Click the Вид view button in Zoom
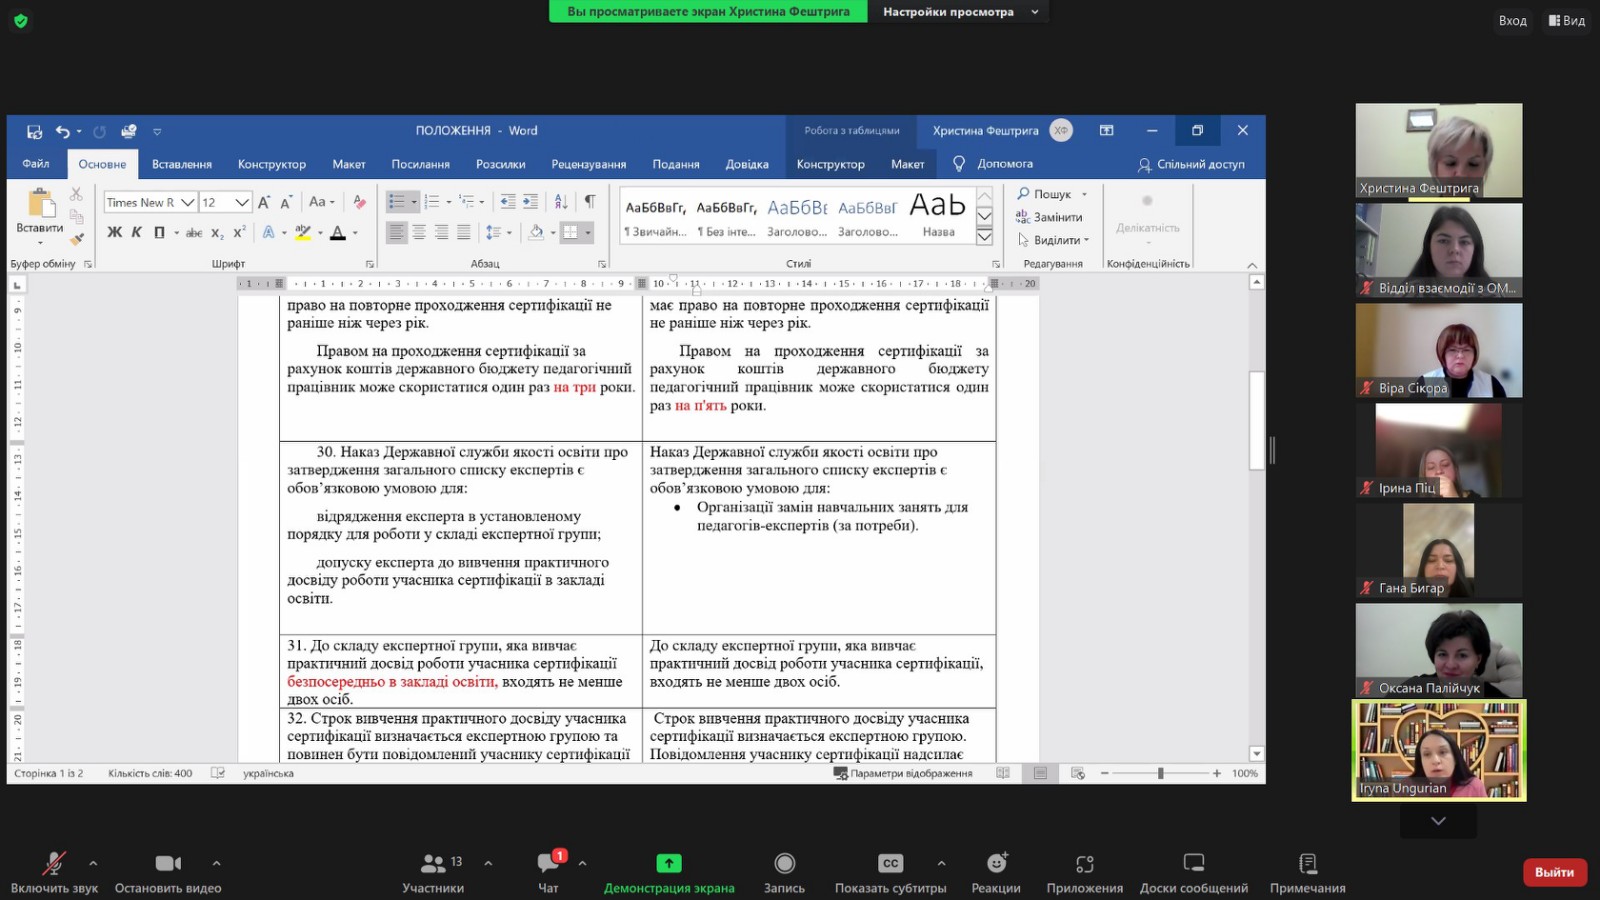 [x=1567, y=20]
